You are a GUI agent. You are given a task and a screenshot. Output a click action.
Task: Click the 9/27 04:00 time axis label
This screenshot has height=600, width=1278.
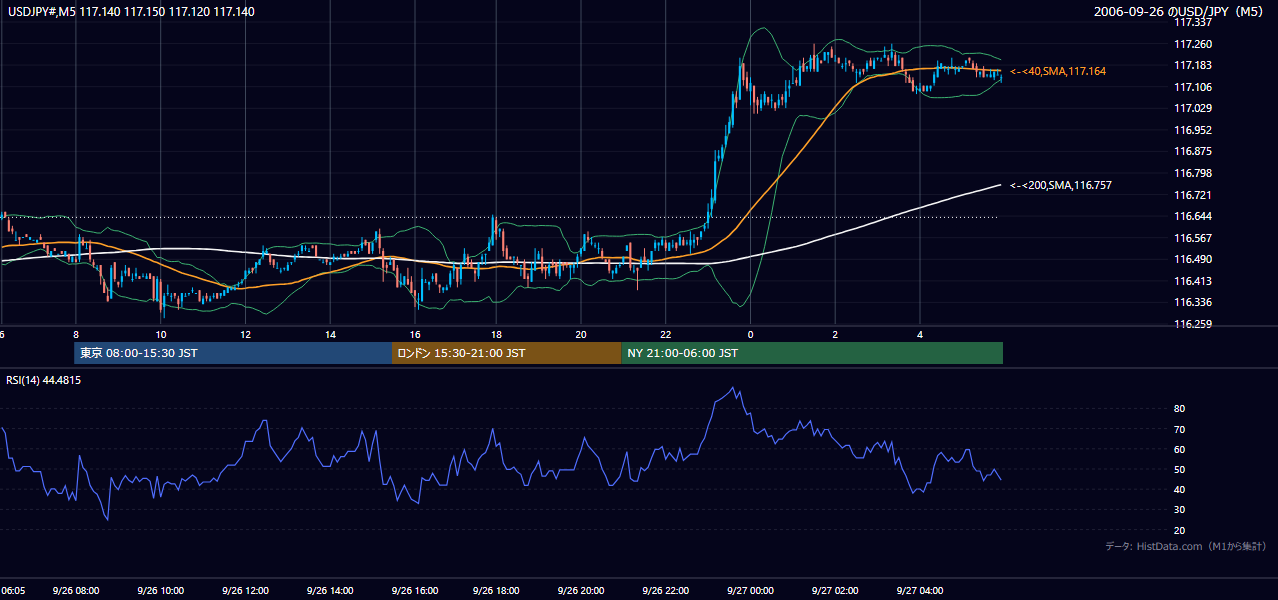(x=920, y=591)
